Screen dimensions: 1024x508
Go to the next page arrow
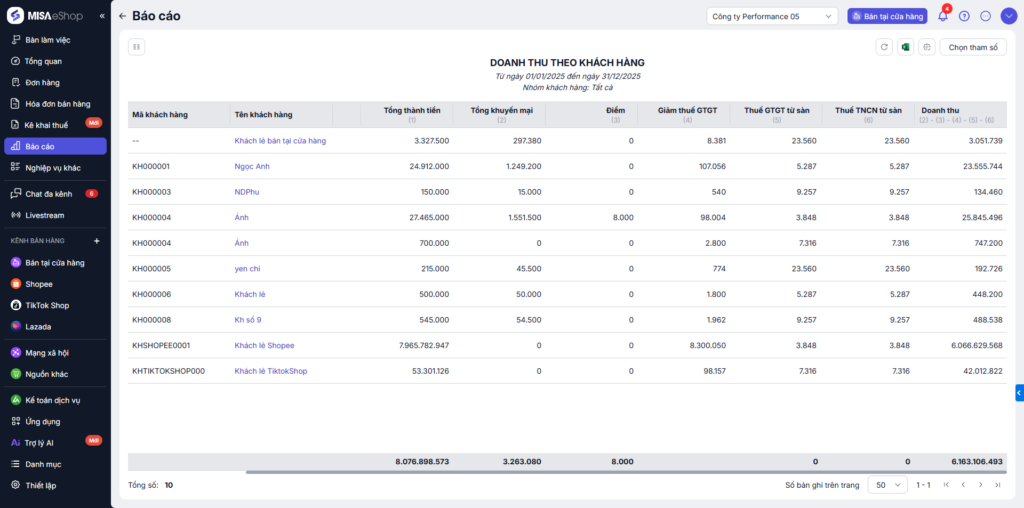pyautogui.click(x=979, y=484)
